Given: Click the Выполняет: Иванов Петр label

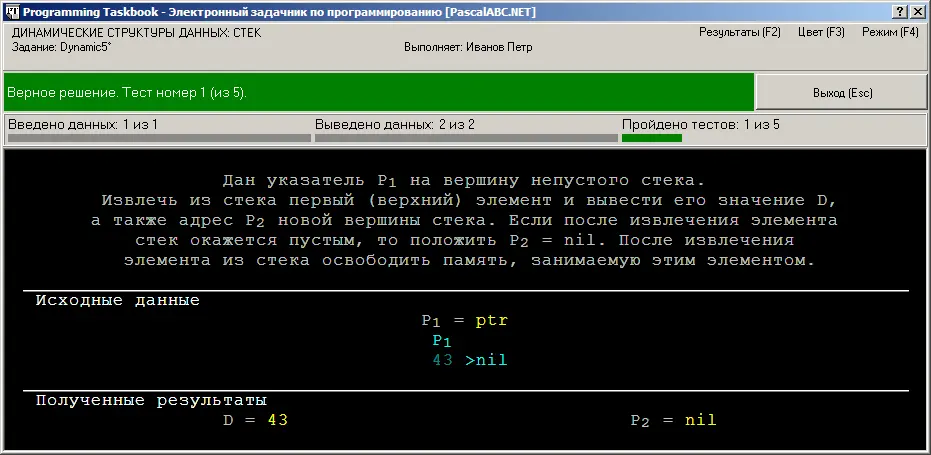Looking at the screenshot, I should pyautogui.click(x=467, y=47).
